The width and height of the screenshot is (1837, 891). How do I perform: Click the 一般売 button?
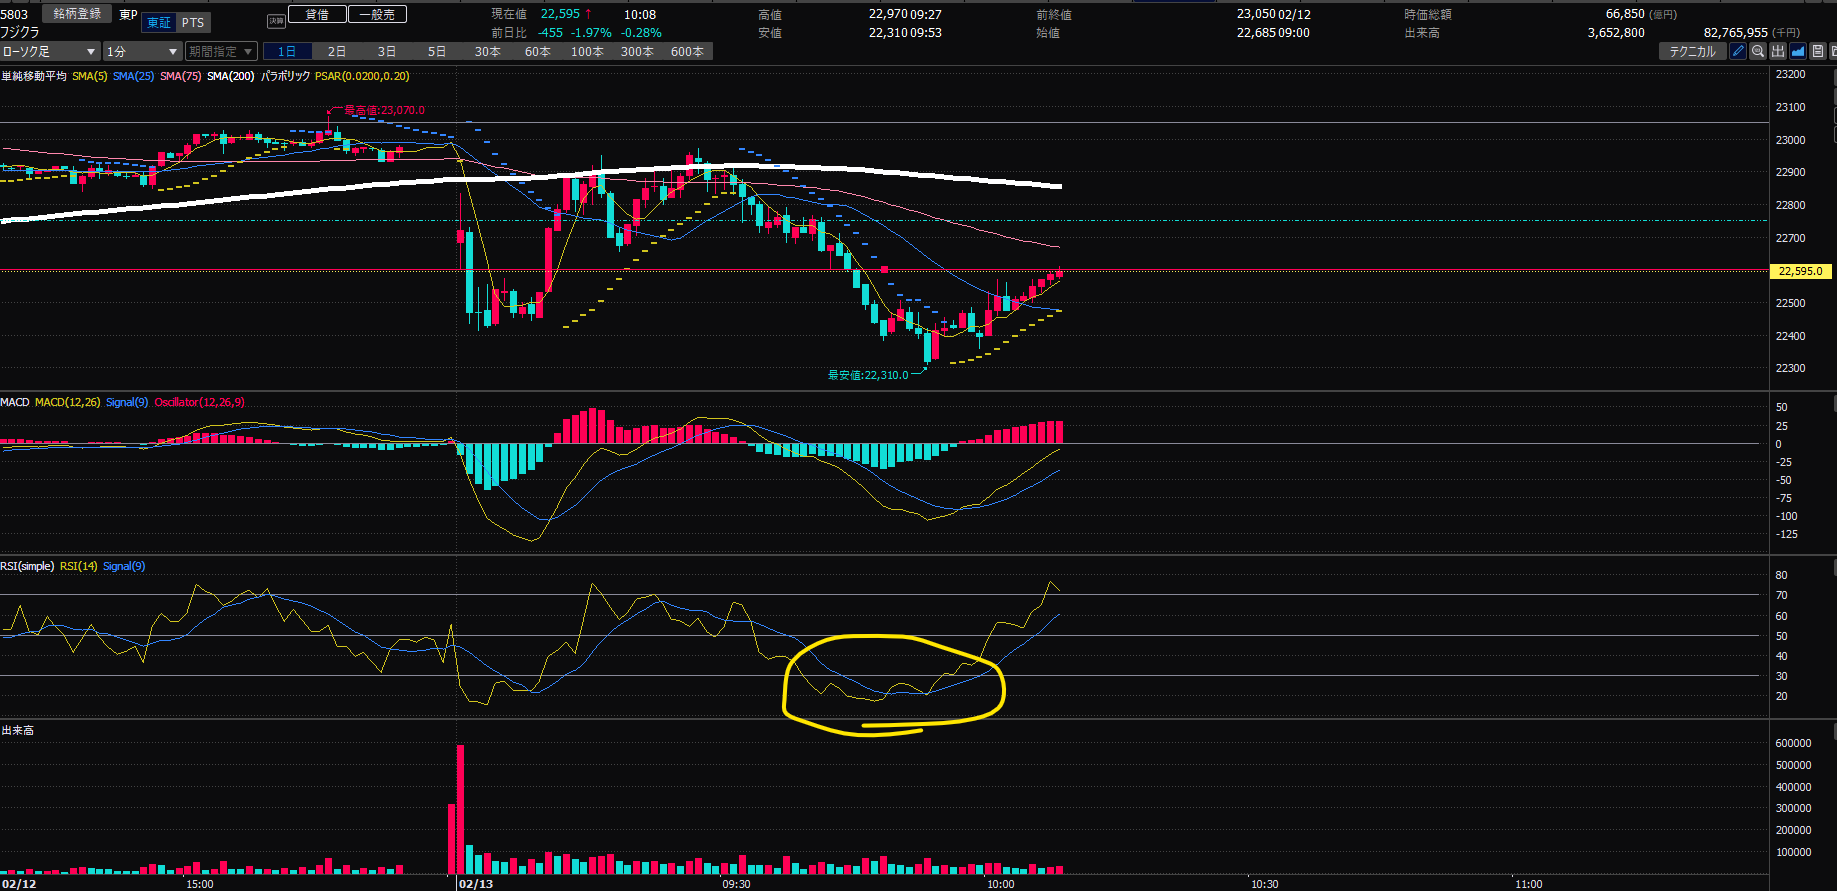coord(377,14)
